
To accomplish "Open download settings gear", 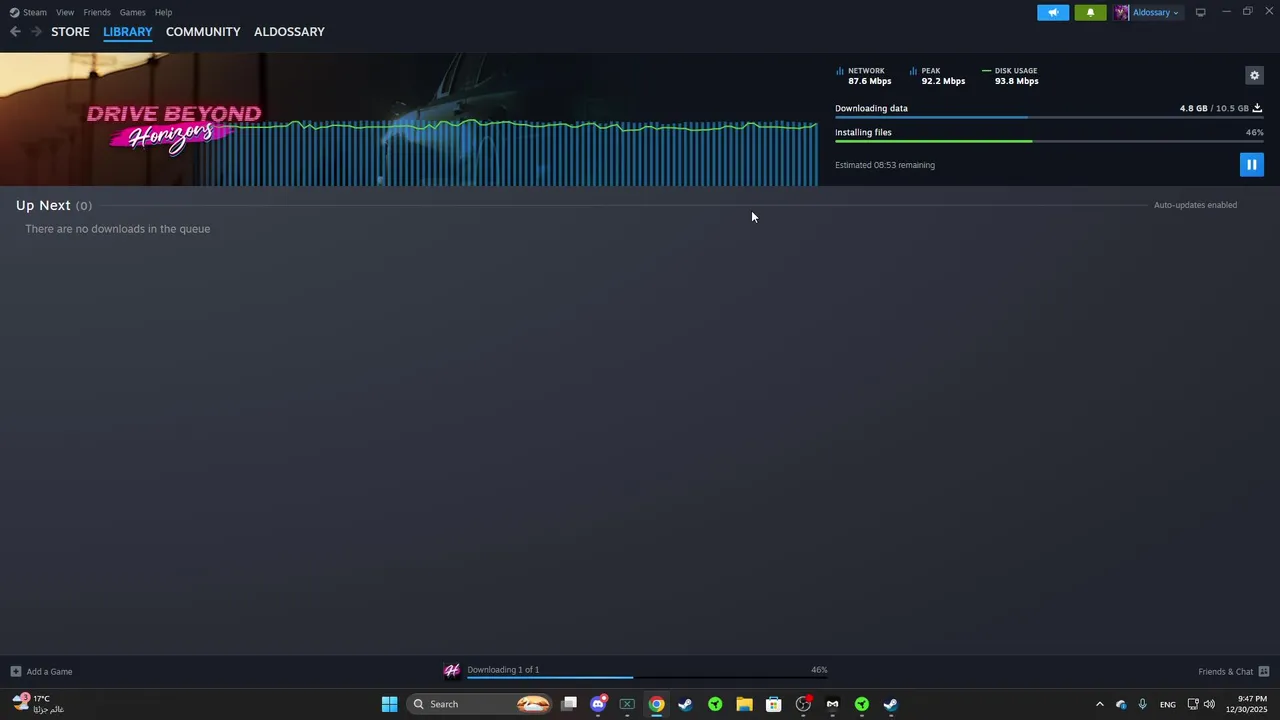I will pyautogui.click(x=1254, y=75).
